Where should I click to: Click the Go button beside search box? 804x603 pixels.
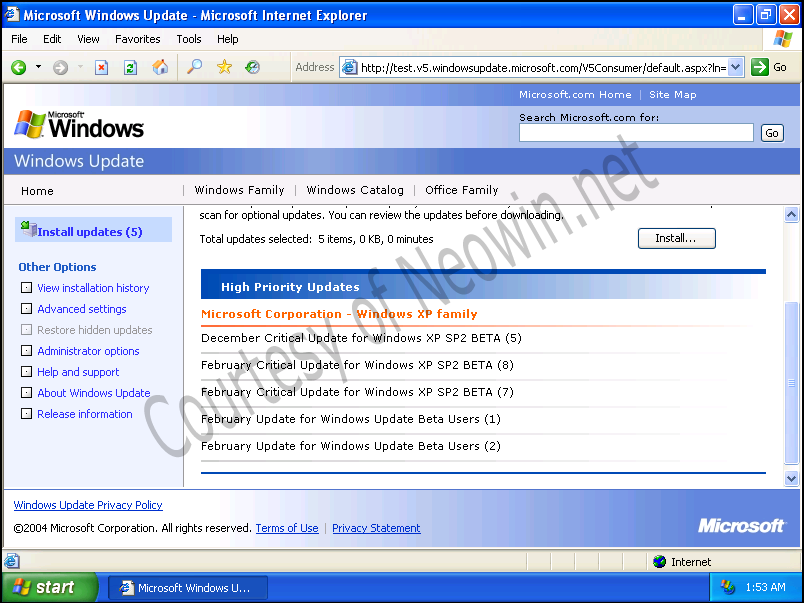point(772,133)
